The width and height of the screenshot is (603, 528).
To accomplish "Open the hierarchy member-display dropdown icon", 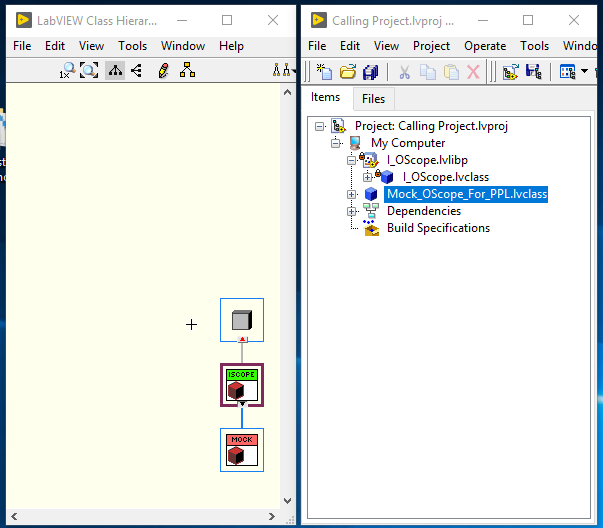I will click(285, 70).
